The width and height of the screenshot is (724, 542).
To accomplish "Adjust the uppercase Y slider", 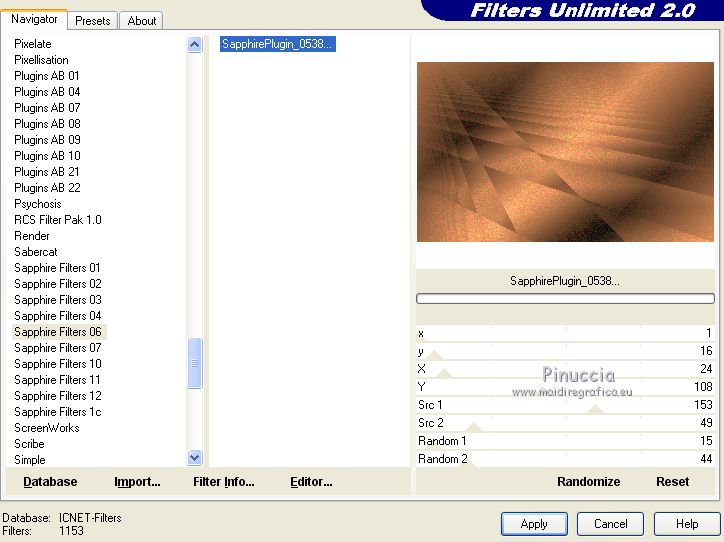I will click(x=565, y=387).
